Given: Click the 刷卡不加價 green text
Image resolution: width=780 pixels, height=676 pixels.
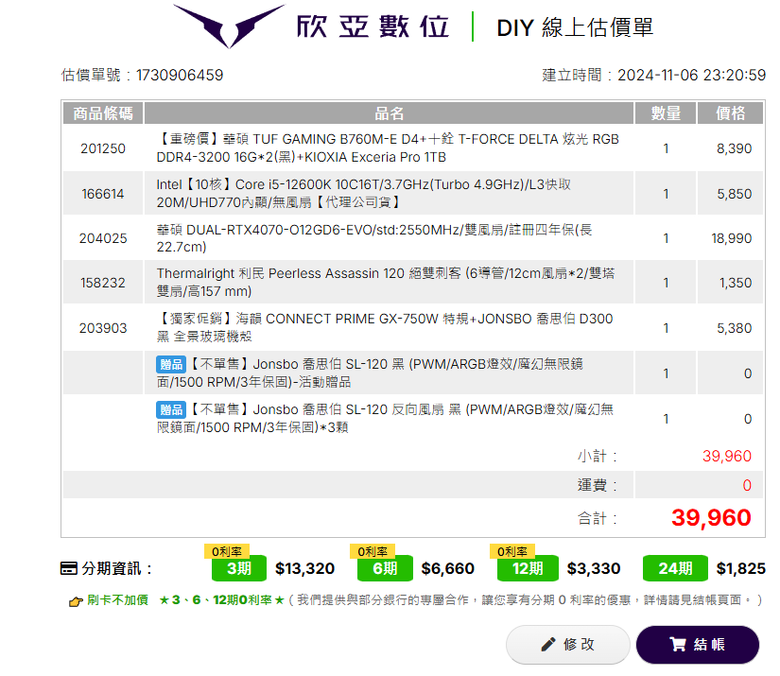Looking at the screenshot, I should pyautogui.click(x=117, y=600).
